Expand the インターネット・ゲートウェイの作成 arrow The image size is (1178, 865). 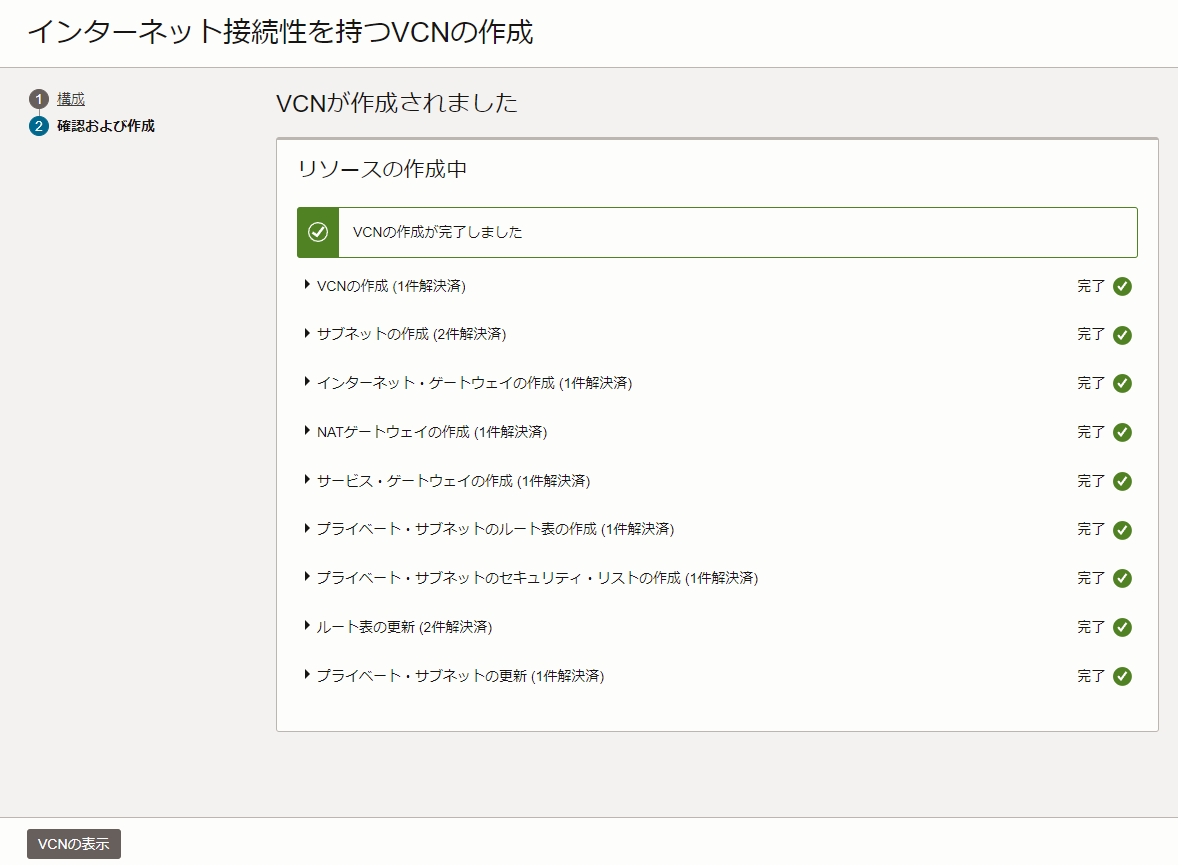pos(307,382)
